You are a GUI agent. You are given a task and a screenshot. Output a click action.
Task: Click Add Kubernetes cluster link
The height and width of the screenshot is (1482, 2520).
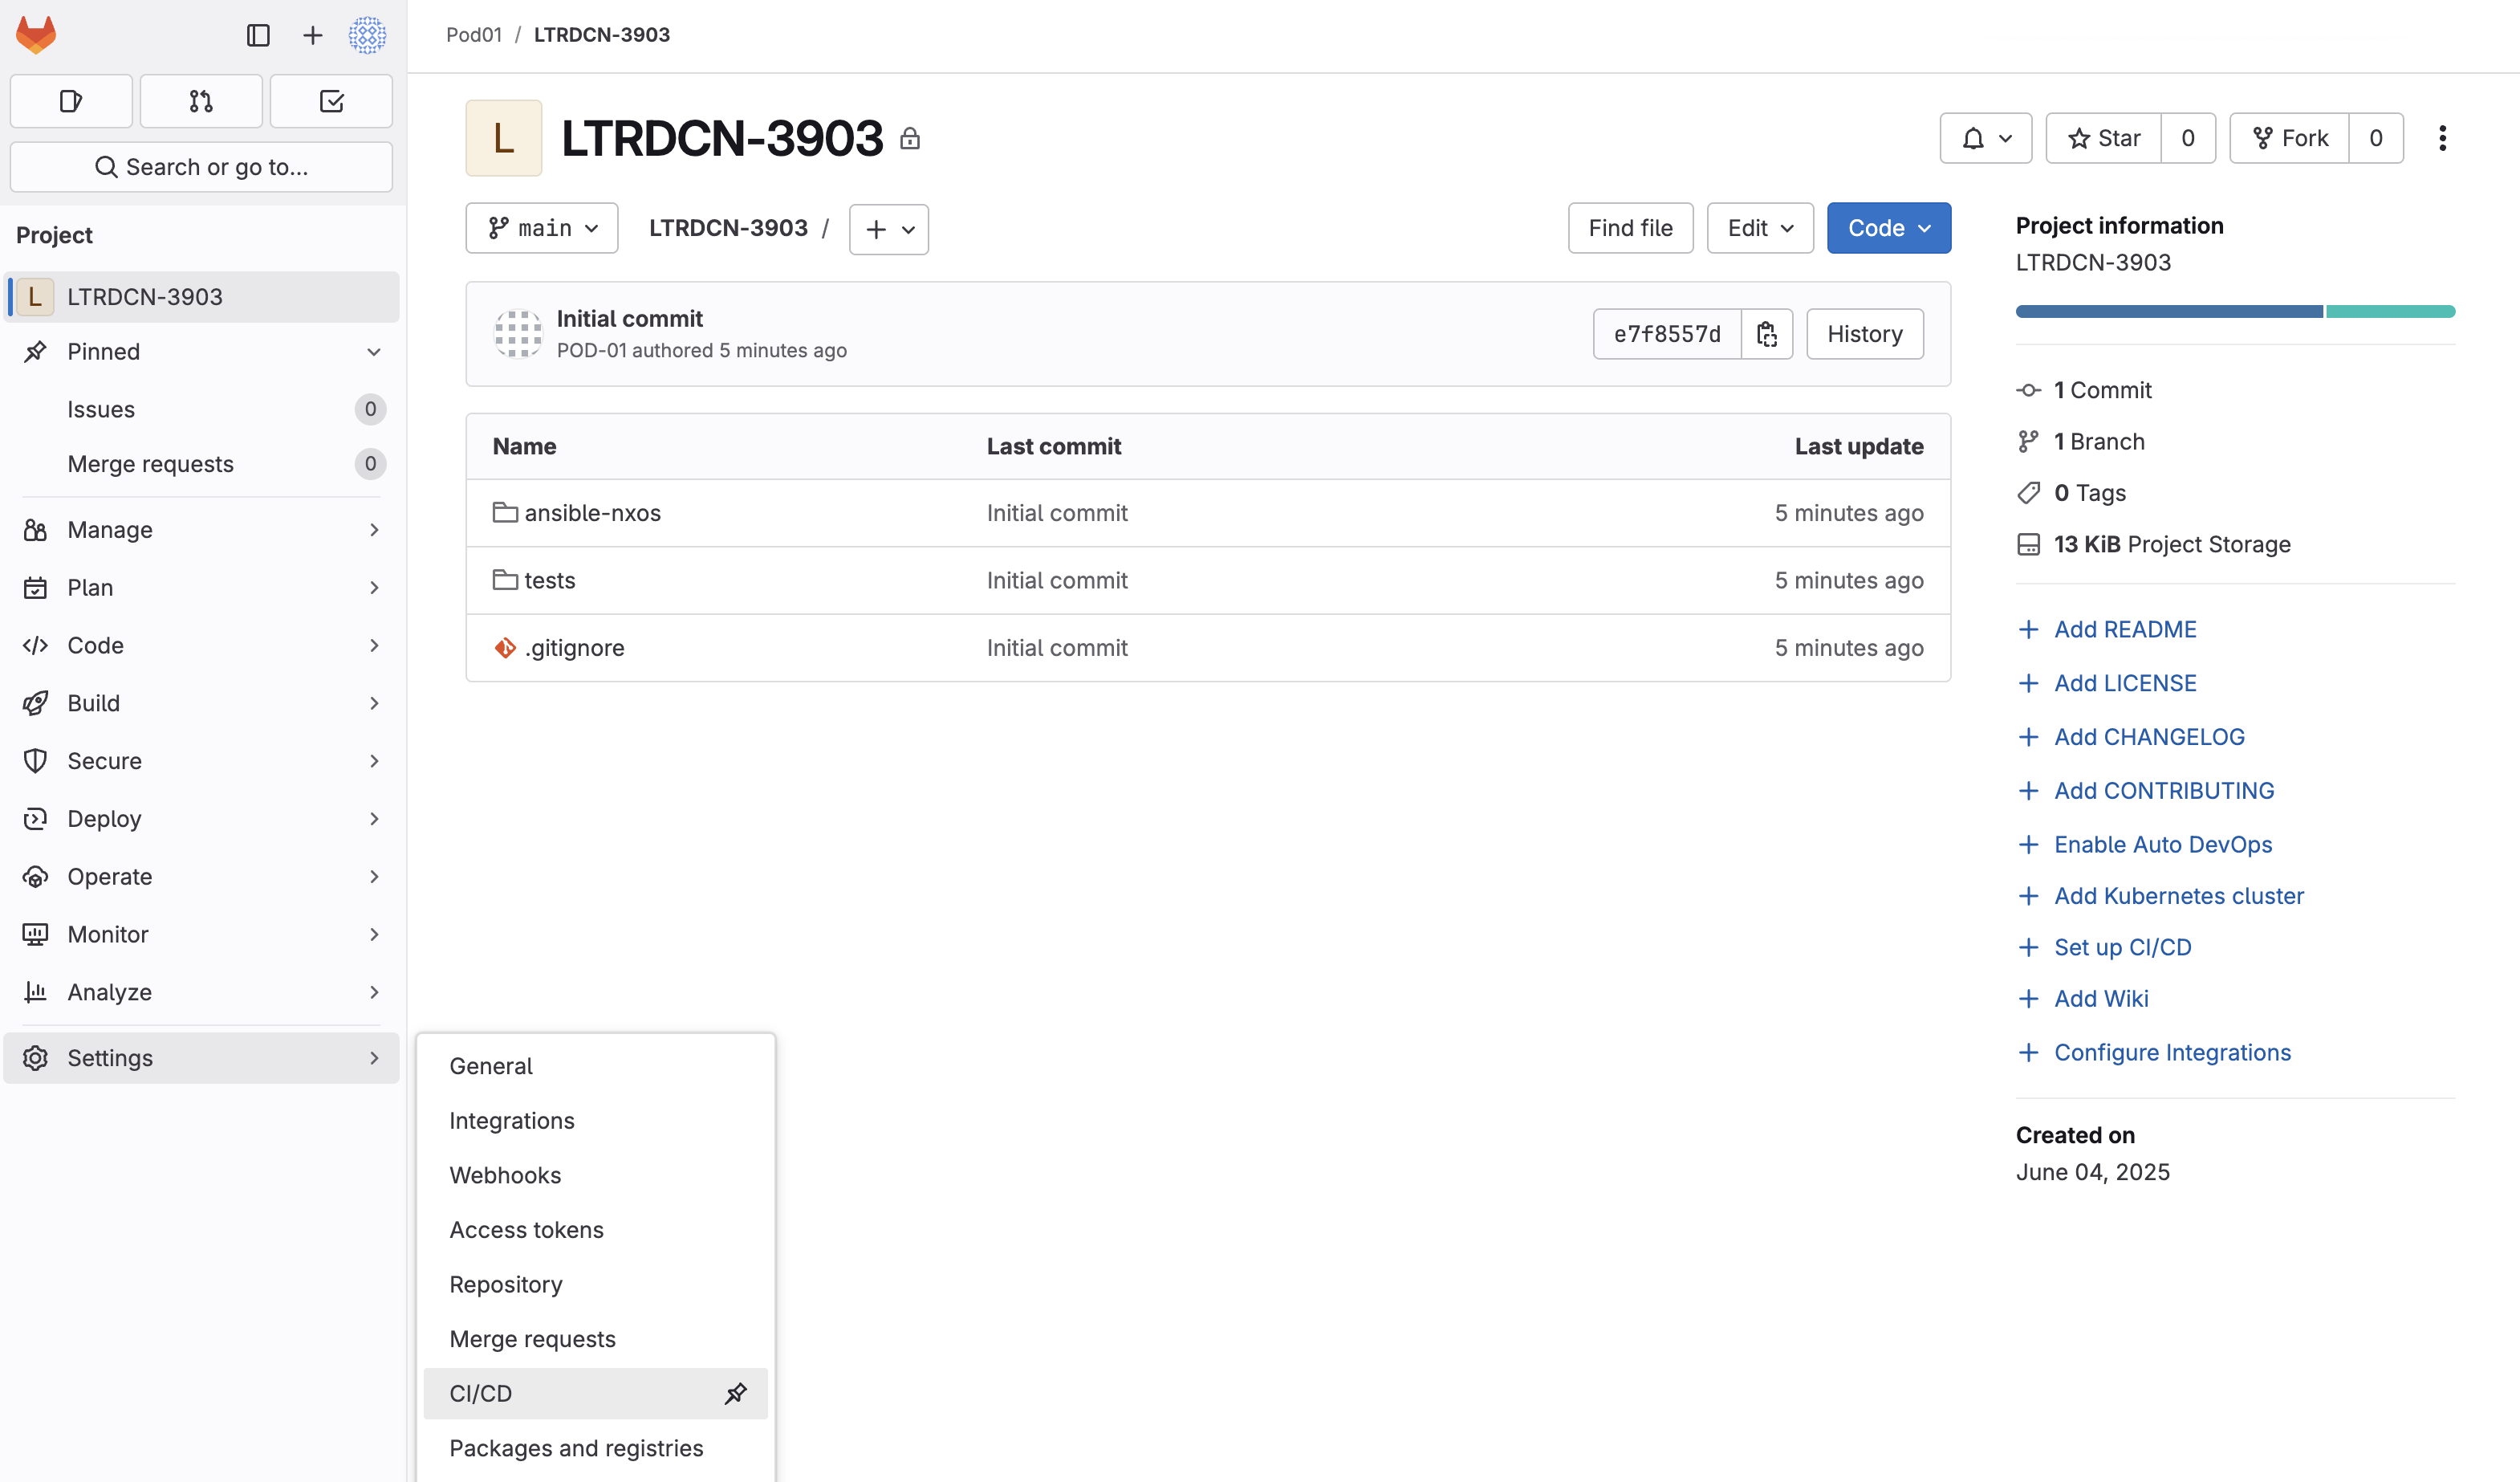click(x=2179, y=896)
